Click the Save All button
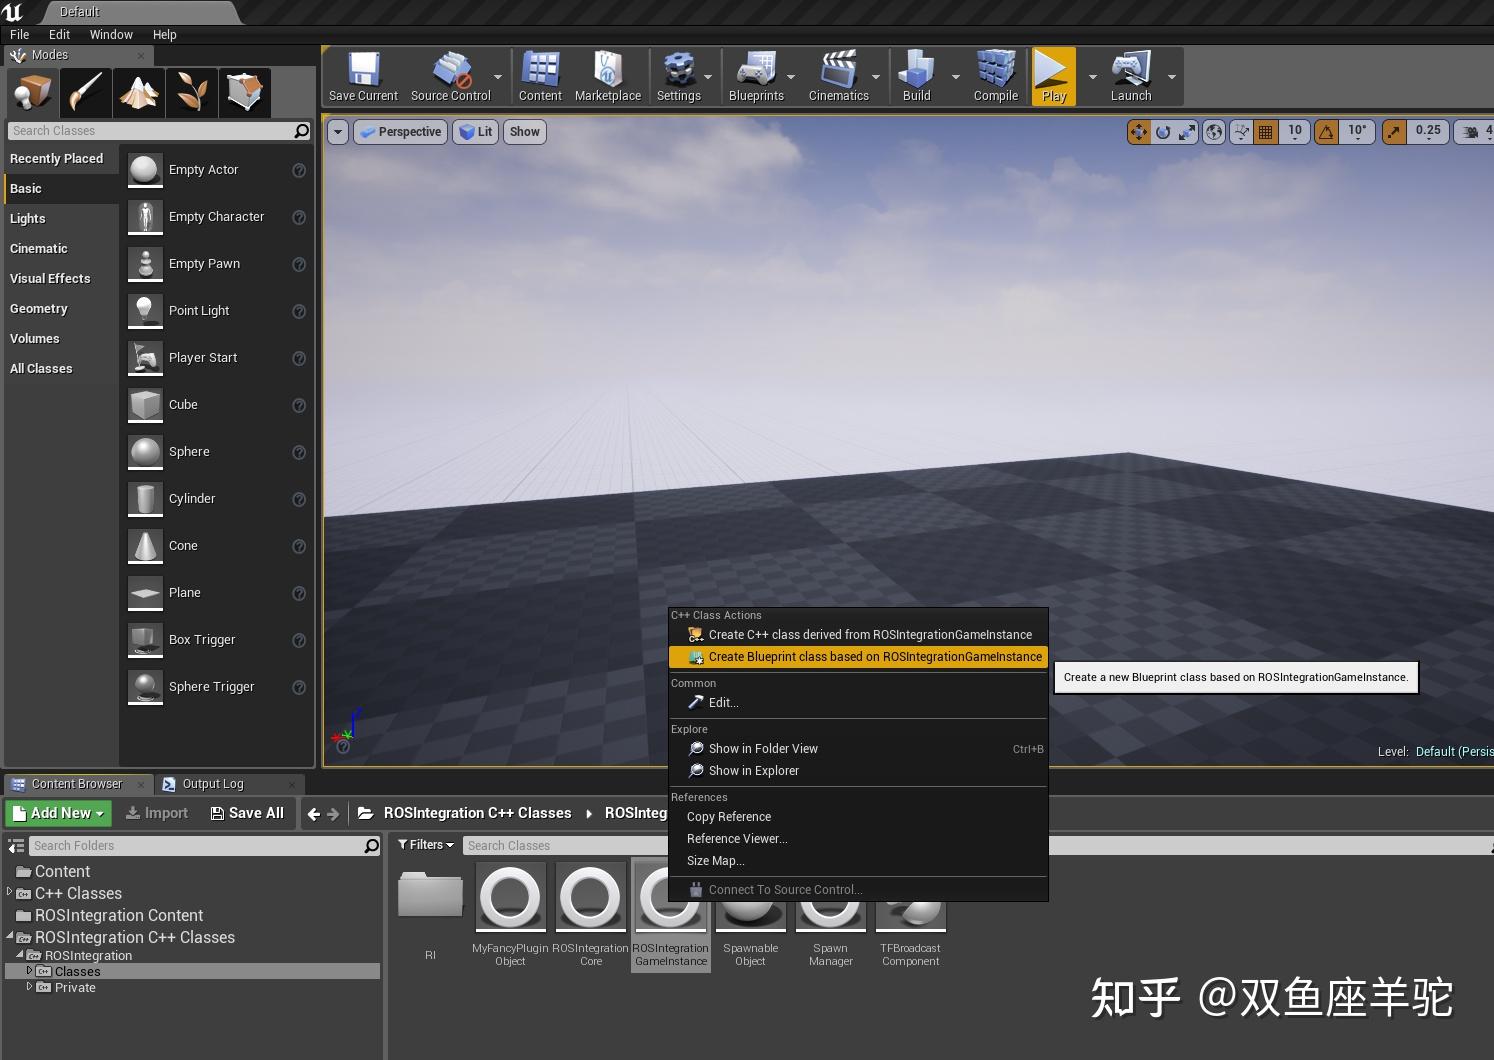Screen dimensions: 1494x1060 (x=247, y=812)
